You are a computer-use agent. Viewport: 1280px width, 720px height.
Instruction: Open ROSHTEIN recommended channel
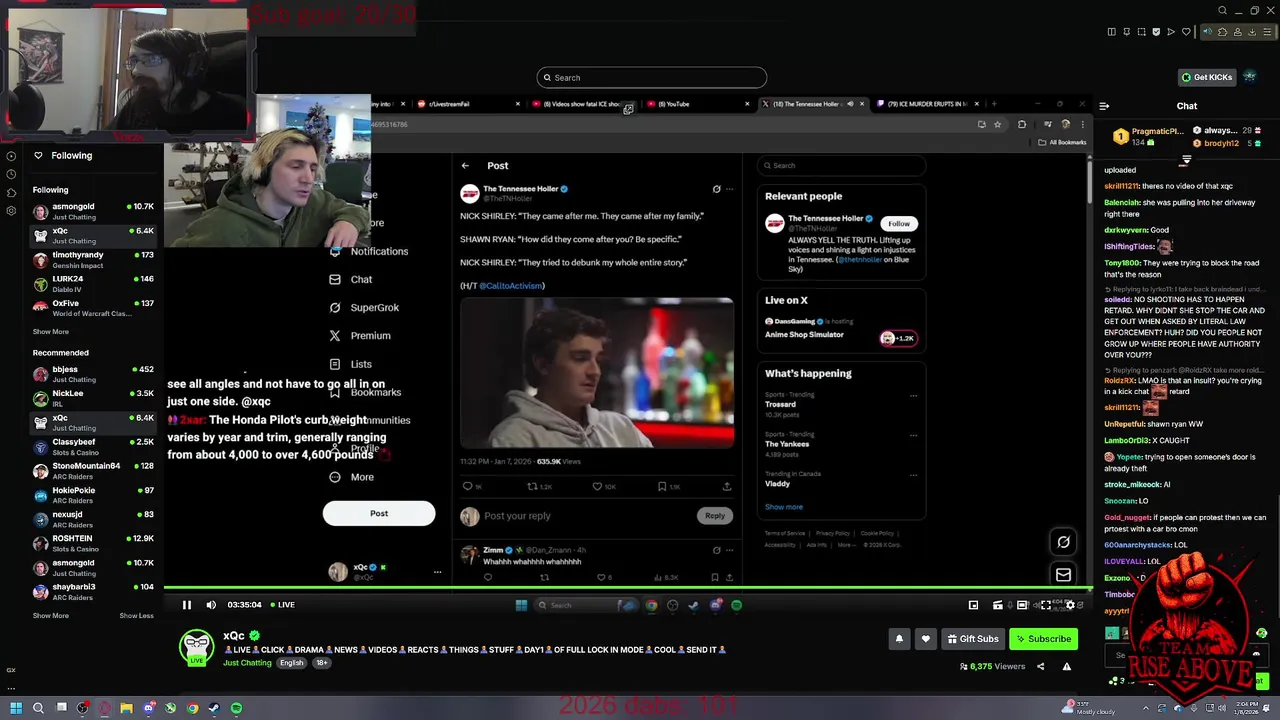click(92, 543)
